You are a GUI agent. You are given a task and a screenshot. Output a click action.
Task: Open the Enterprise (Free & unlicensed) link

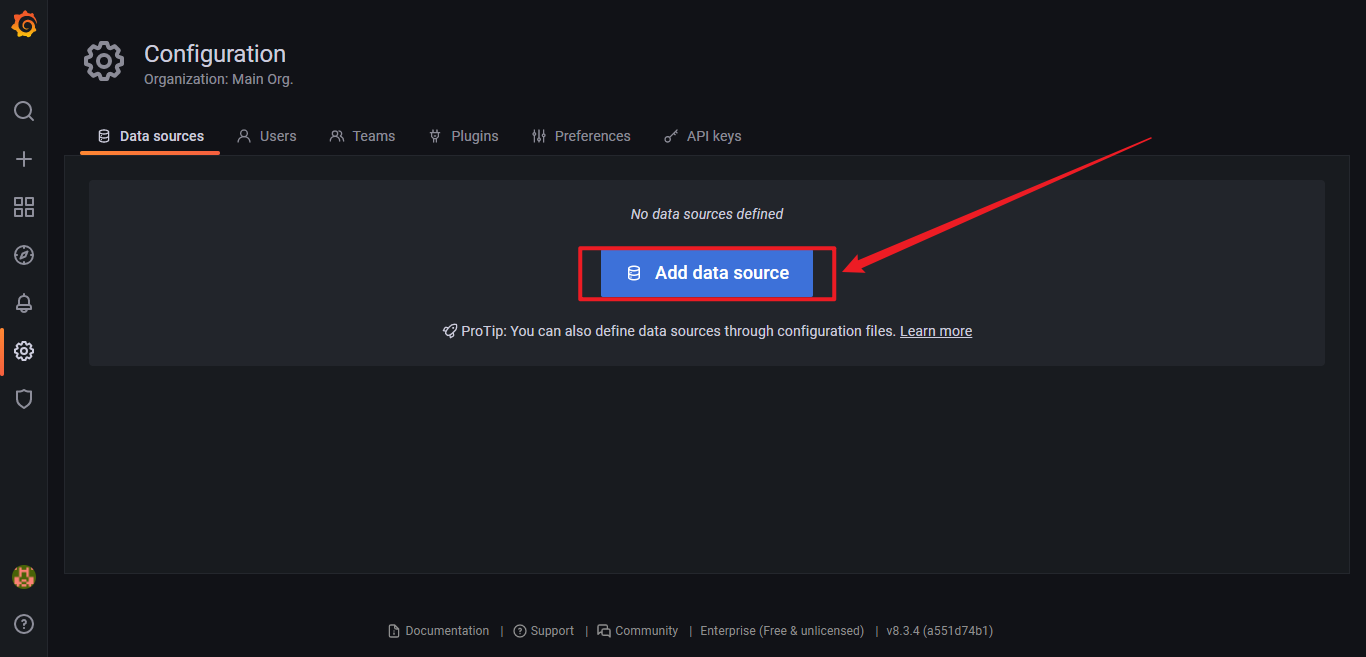[x=782, y=631]
